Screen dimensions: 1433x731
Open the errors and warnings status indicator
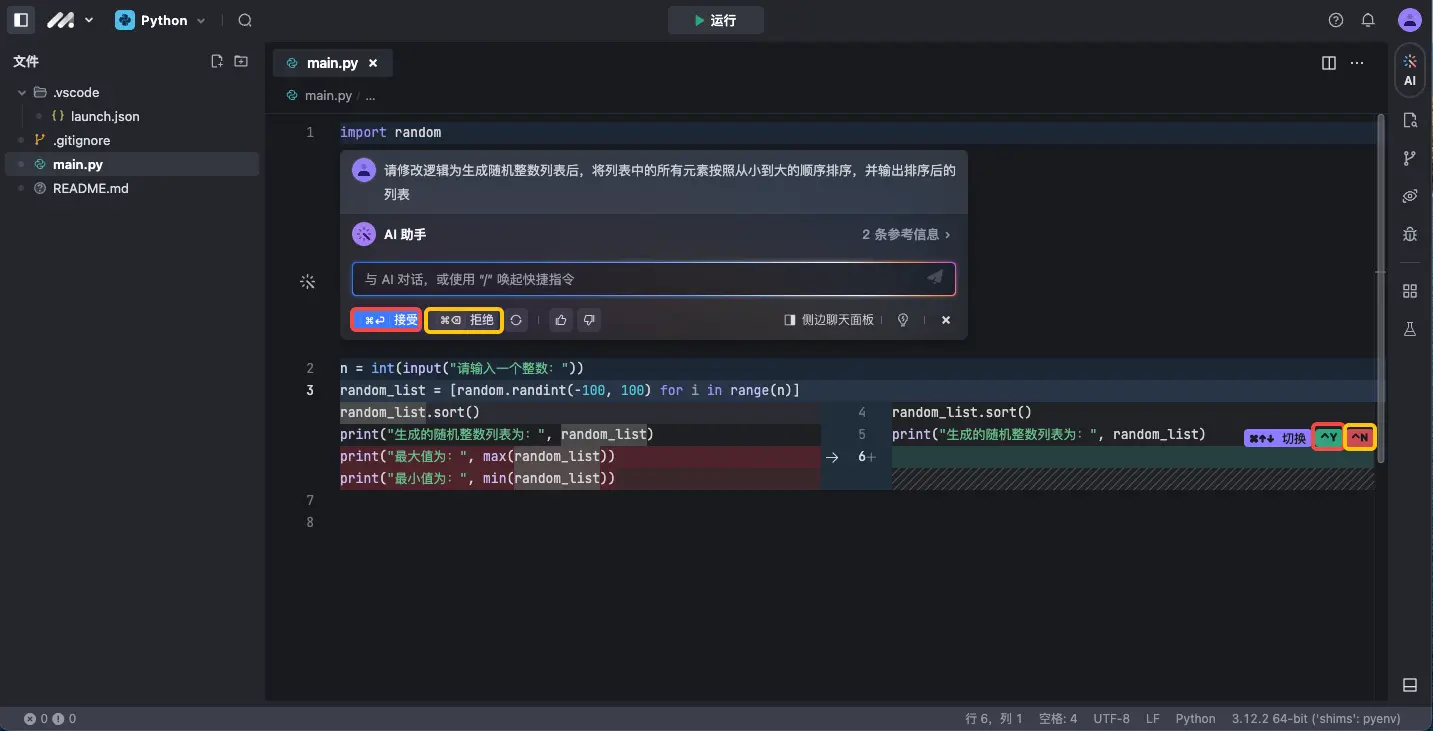point(50,718)
